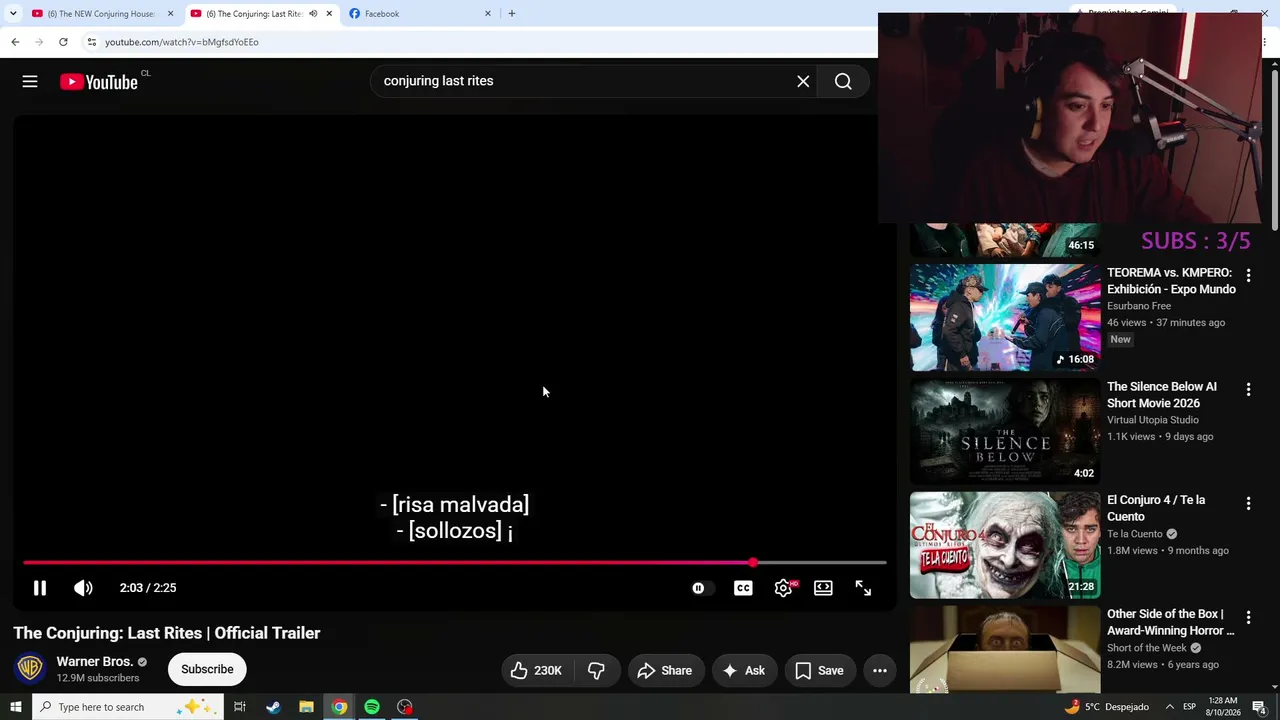Change the ESP input language
The image size is (1280, 720).
pos(1189,707)
